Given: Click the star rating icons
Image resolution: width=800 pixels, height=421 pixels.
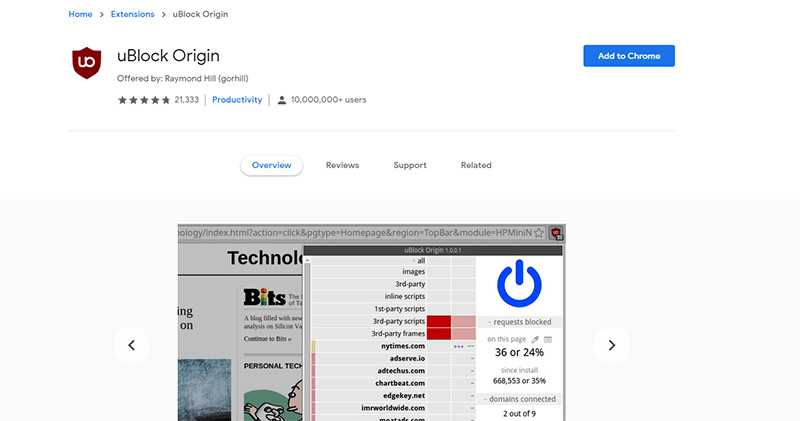Looking at the screenshot, I should 144,100.
